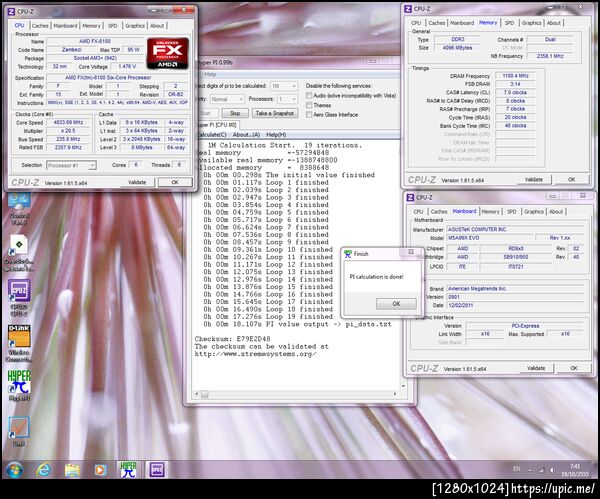The height and width of the screenshot is (499, 600).
Task: Toggle Aero Glass Interface checkbox
Action: (x=309, y=115)
